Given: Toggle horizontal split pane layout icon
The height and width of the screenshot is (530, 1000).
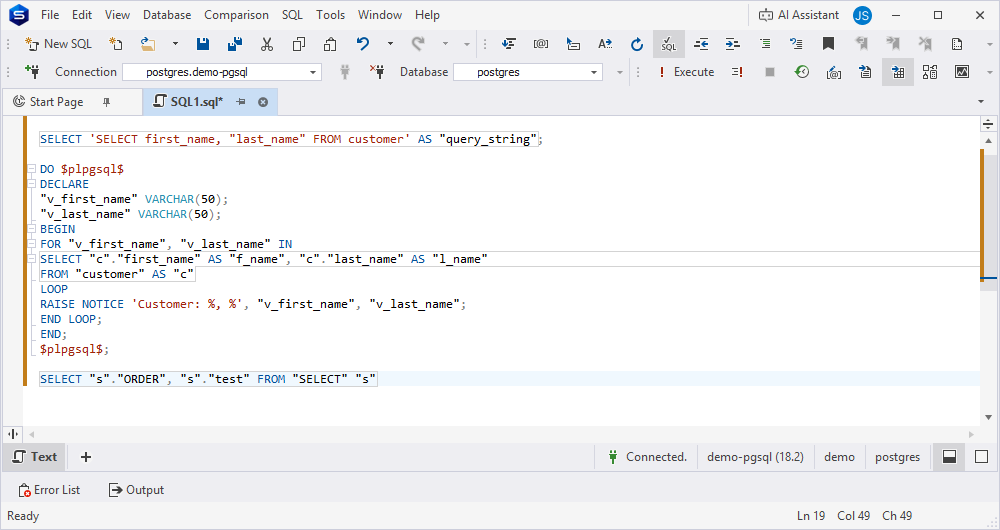Looking at the screenshot, I should [x=950, y=457].
